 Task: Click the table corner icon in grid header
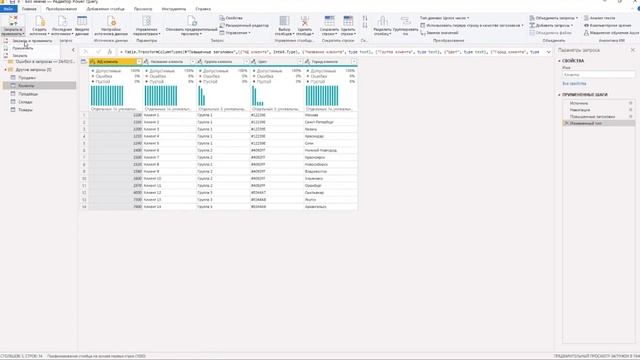point(84,62)
